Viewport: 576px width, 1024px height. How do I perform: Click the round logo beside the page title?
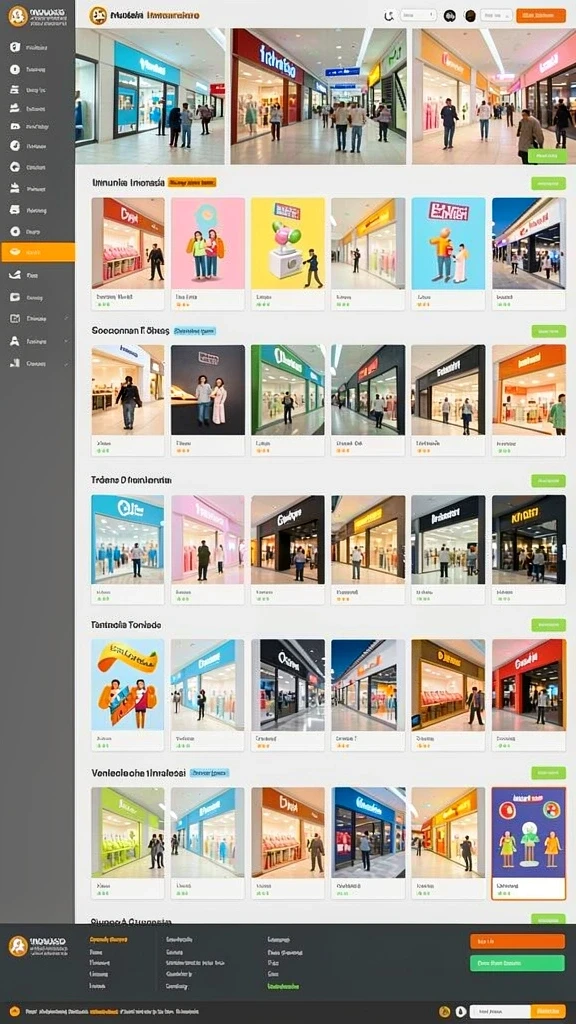[98, 15]
